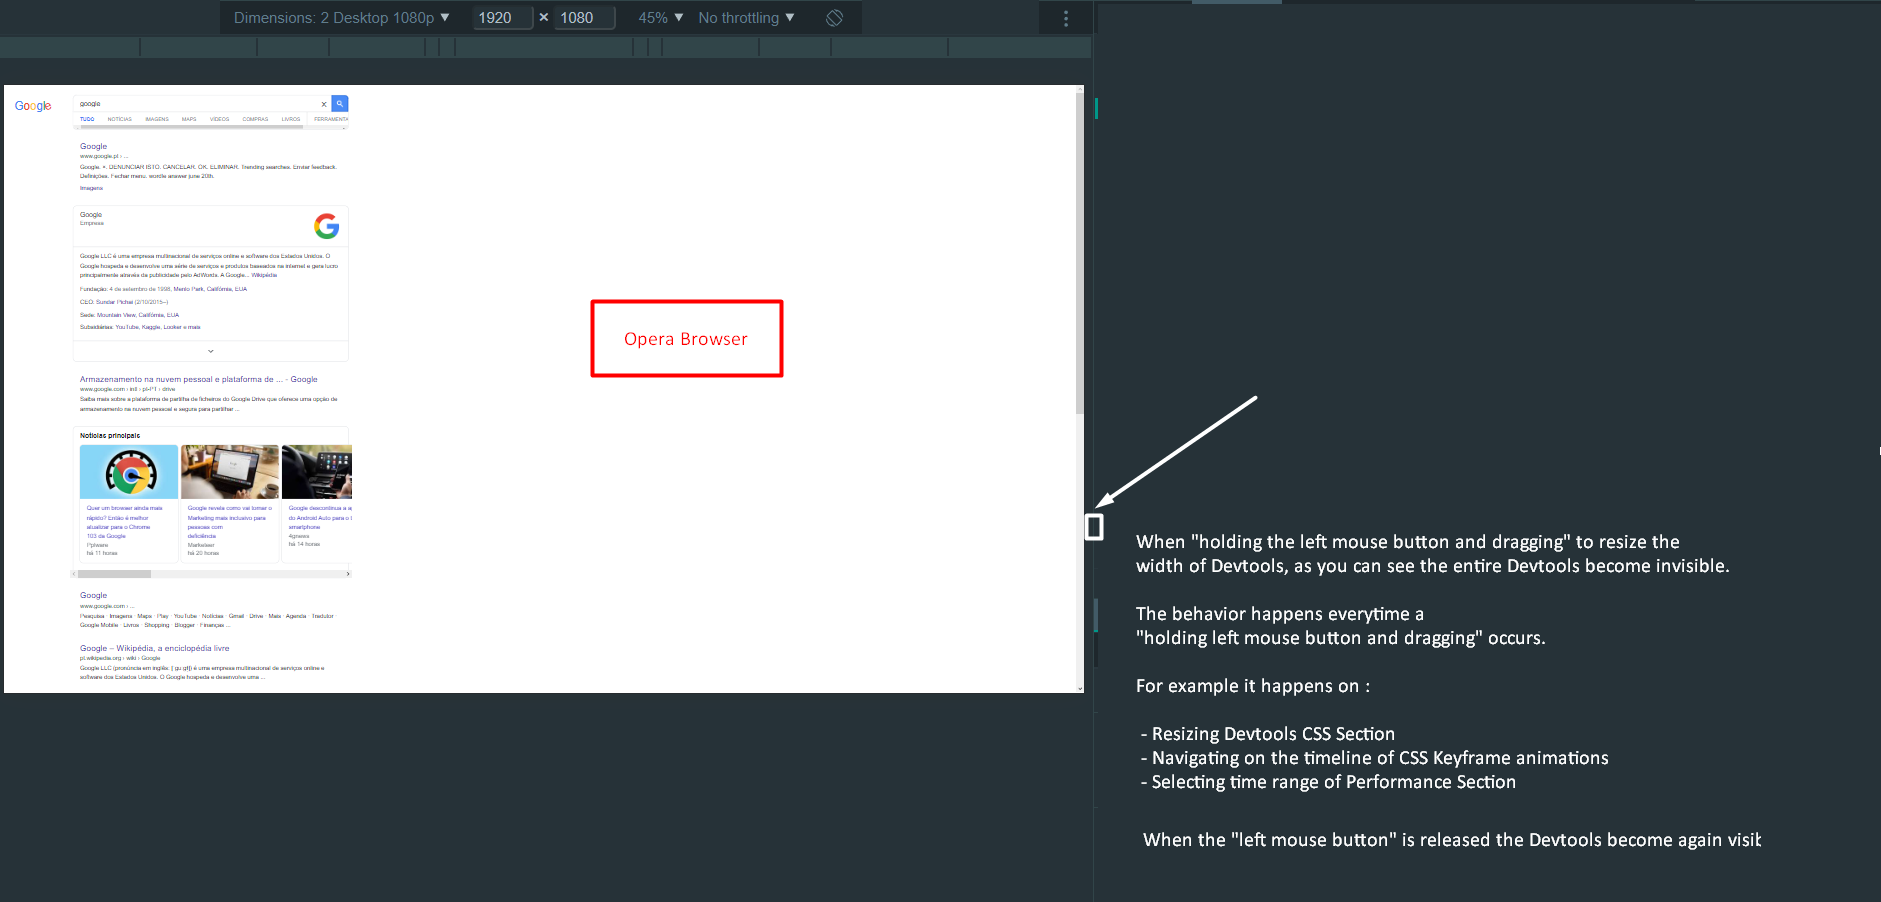Image resolution: width=1881 pixels, height=902 pixels.
Task: Click the Google logo at top-left
Action: pyautogui.click(x=32, y=105)
